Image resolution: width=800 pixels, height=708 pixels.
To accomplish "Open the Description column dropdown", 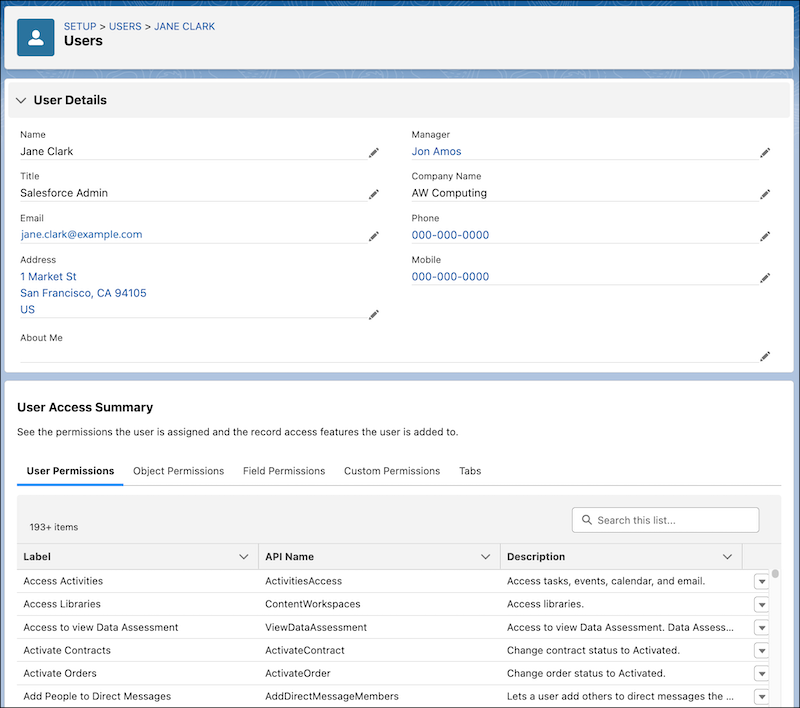I will (x=729, y=556).
